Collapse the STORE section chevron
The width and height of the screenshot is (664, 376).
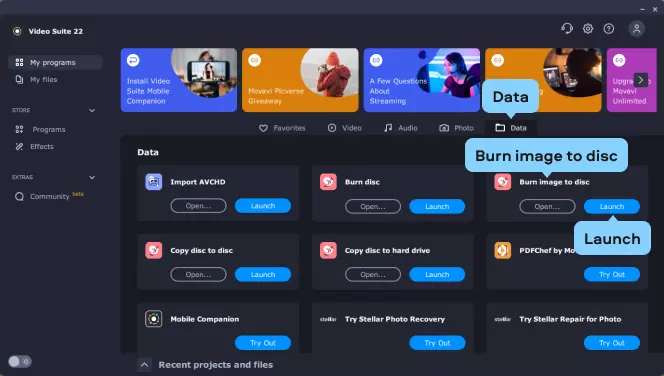pyautogui.click(x=92, y=111)
